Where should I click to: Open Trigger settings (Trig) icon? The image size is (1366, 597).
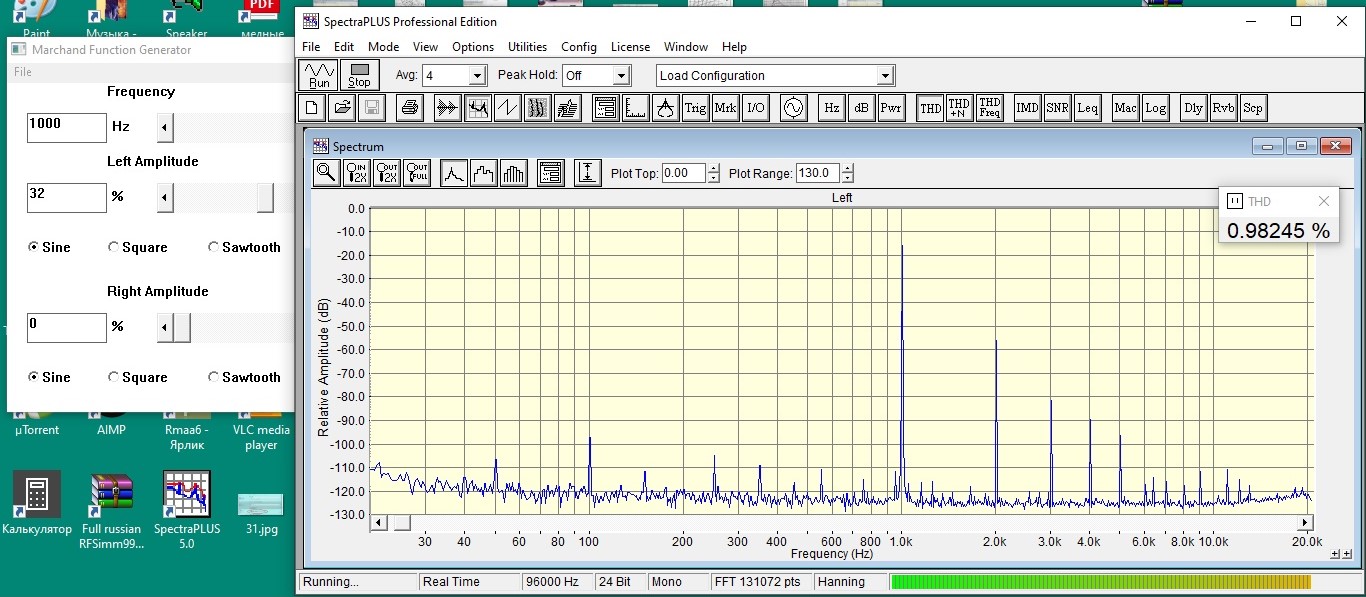[695, 108]
